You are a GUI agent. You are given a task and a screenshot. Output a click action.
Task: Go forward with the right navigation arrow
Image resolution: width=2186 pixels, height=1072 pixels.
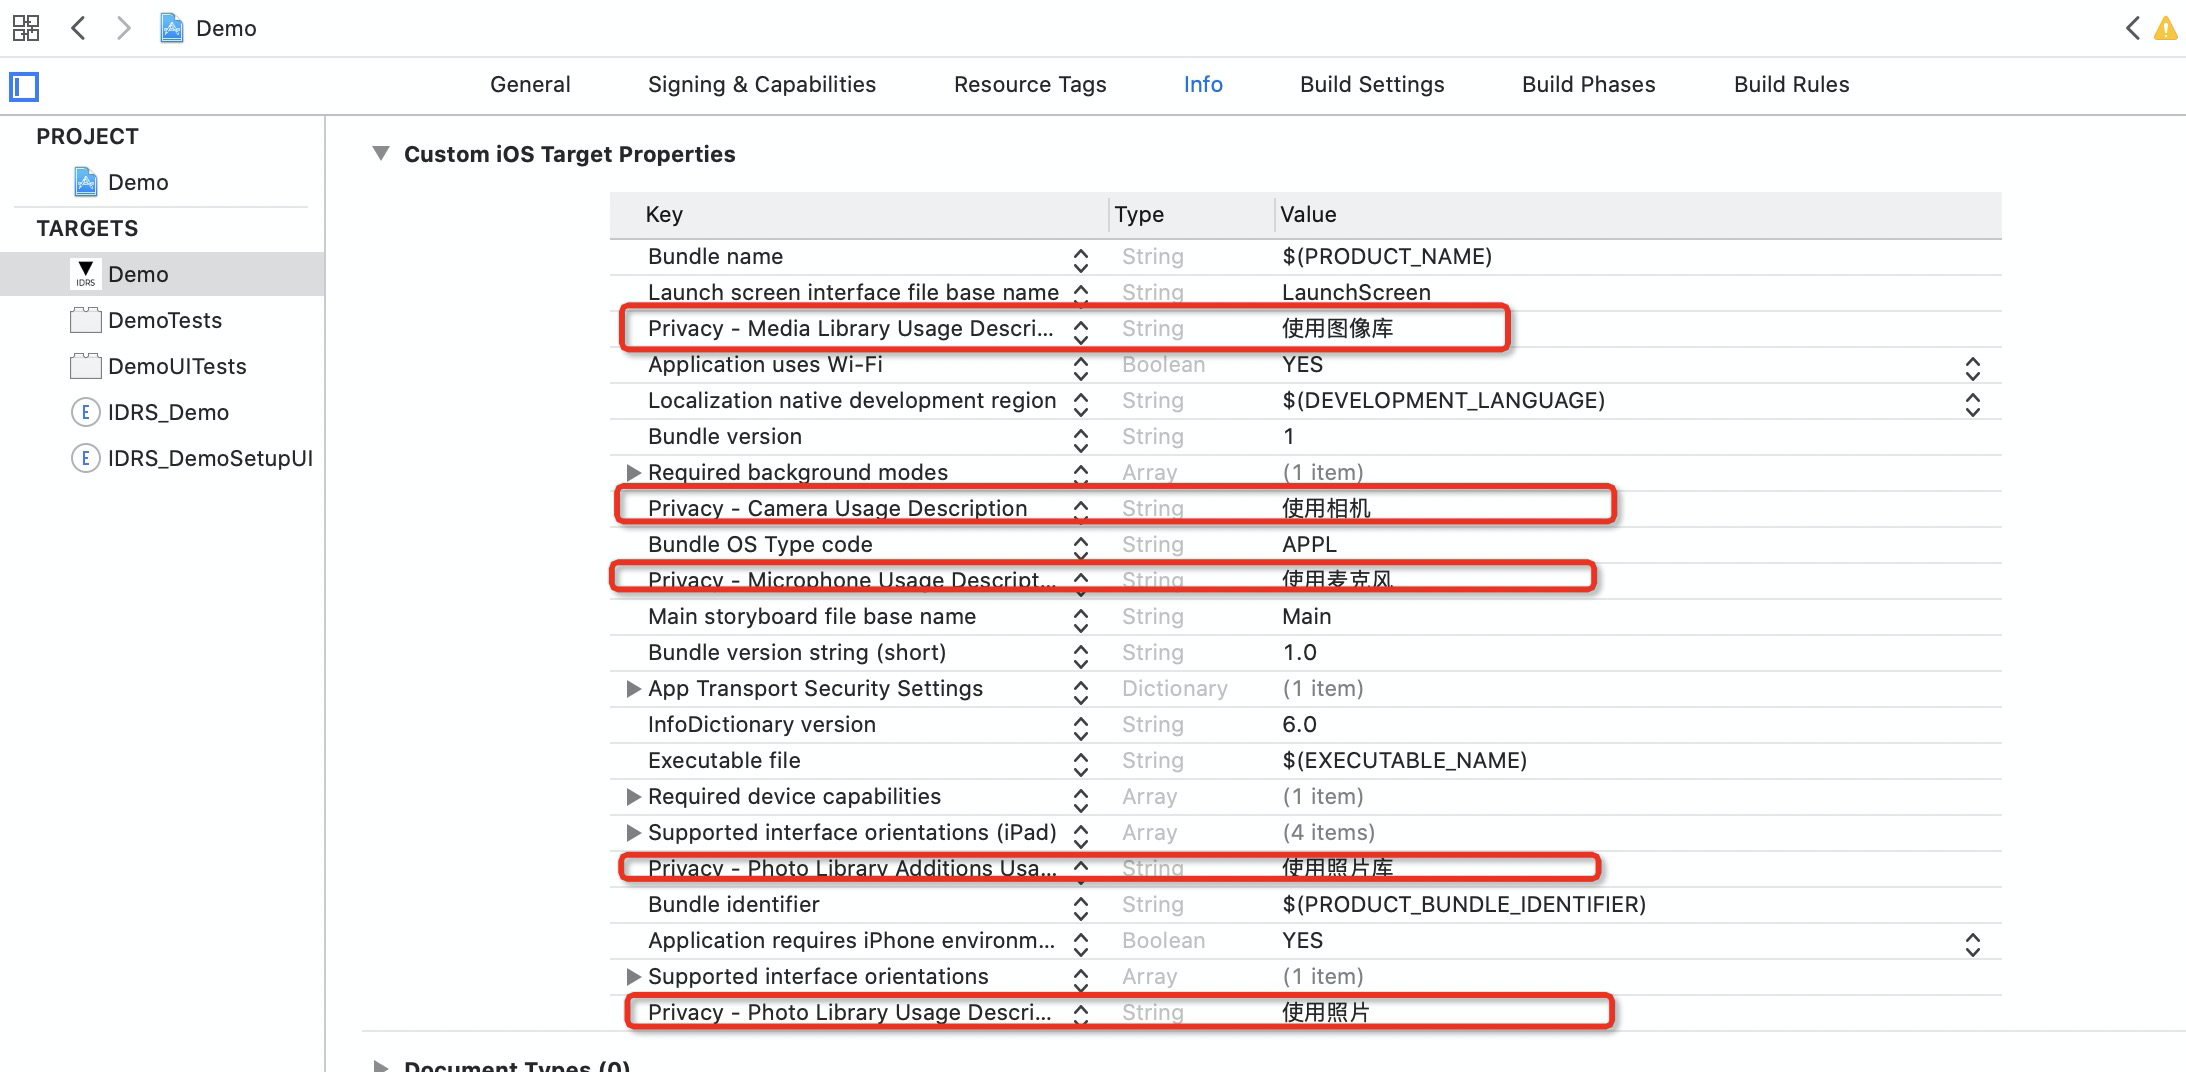123,28
